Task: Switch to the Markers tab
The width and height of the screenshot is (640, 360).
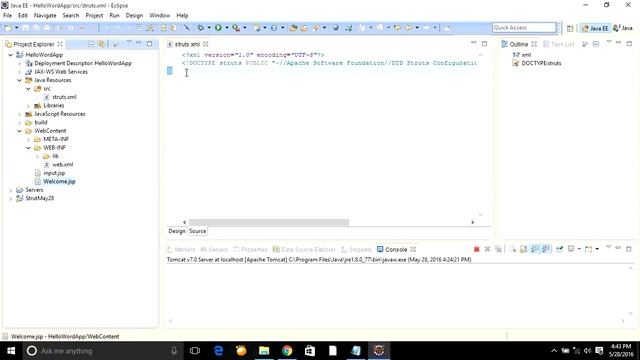Action: [181, 249]
